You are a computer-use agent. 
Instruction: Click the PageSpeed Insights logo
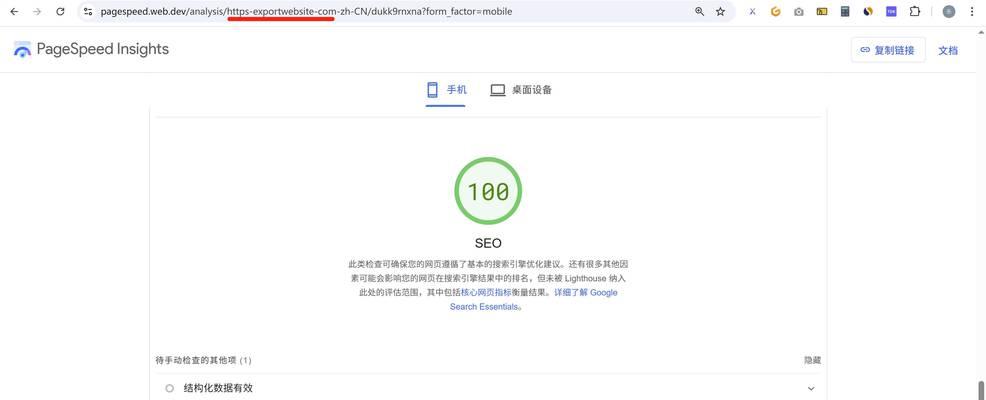tap(22, 50)
